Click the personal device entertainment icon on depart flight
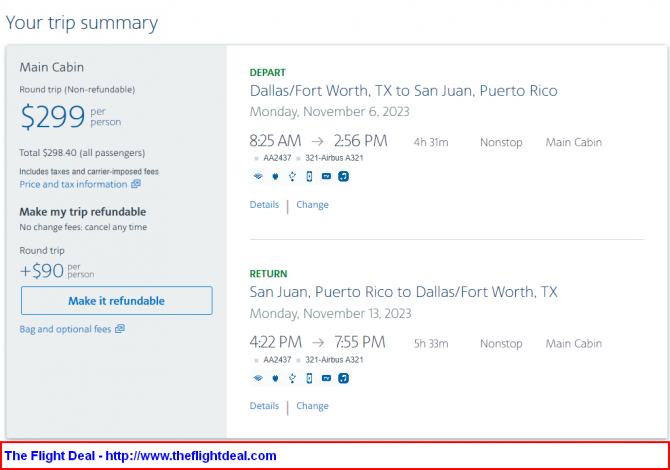 pos(309,176)
